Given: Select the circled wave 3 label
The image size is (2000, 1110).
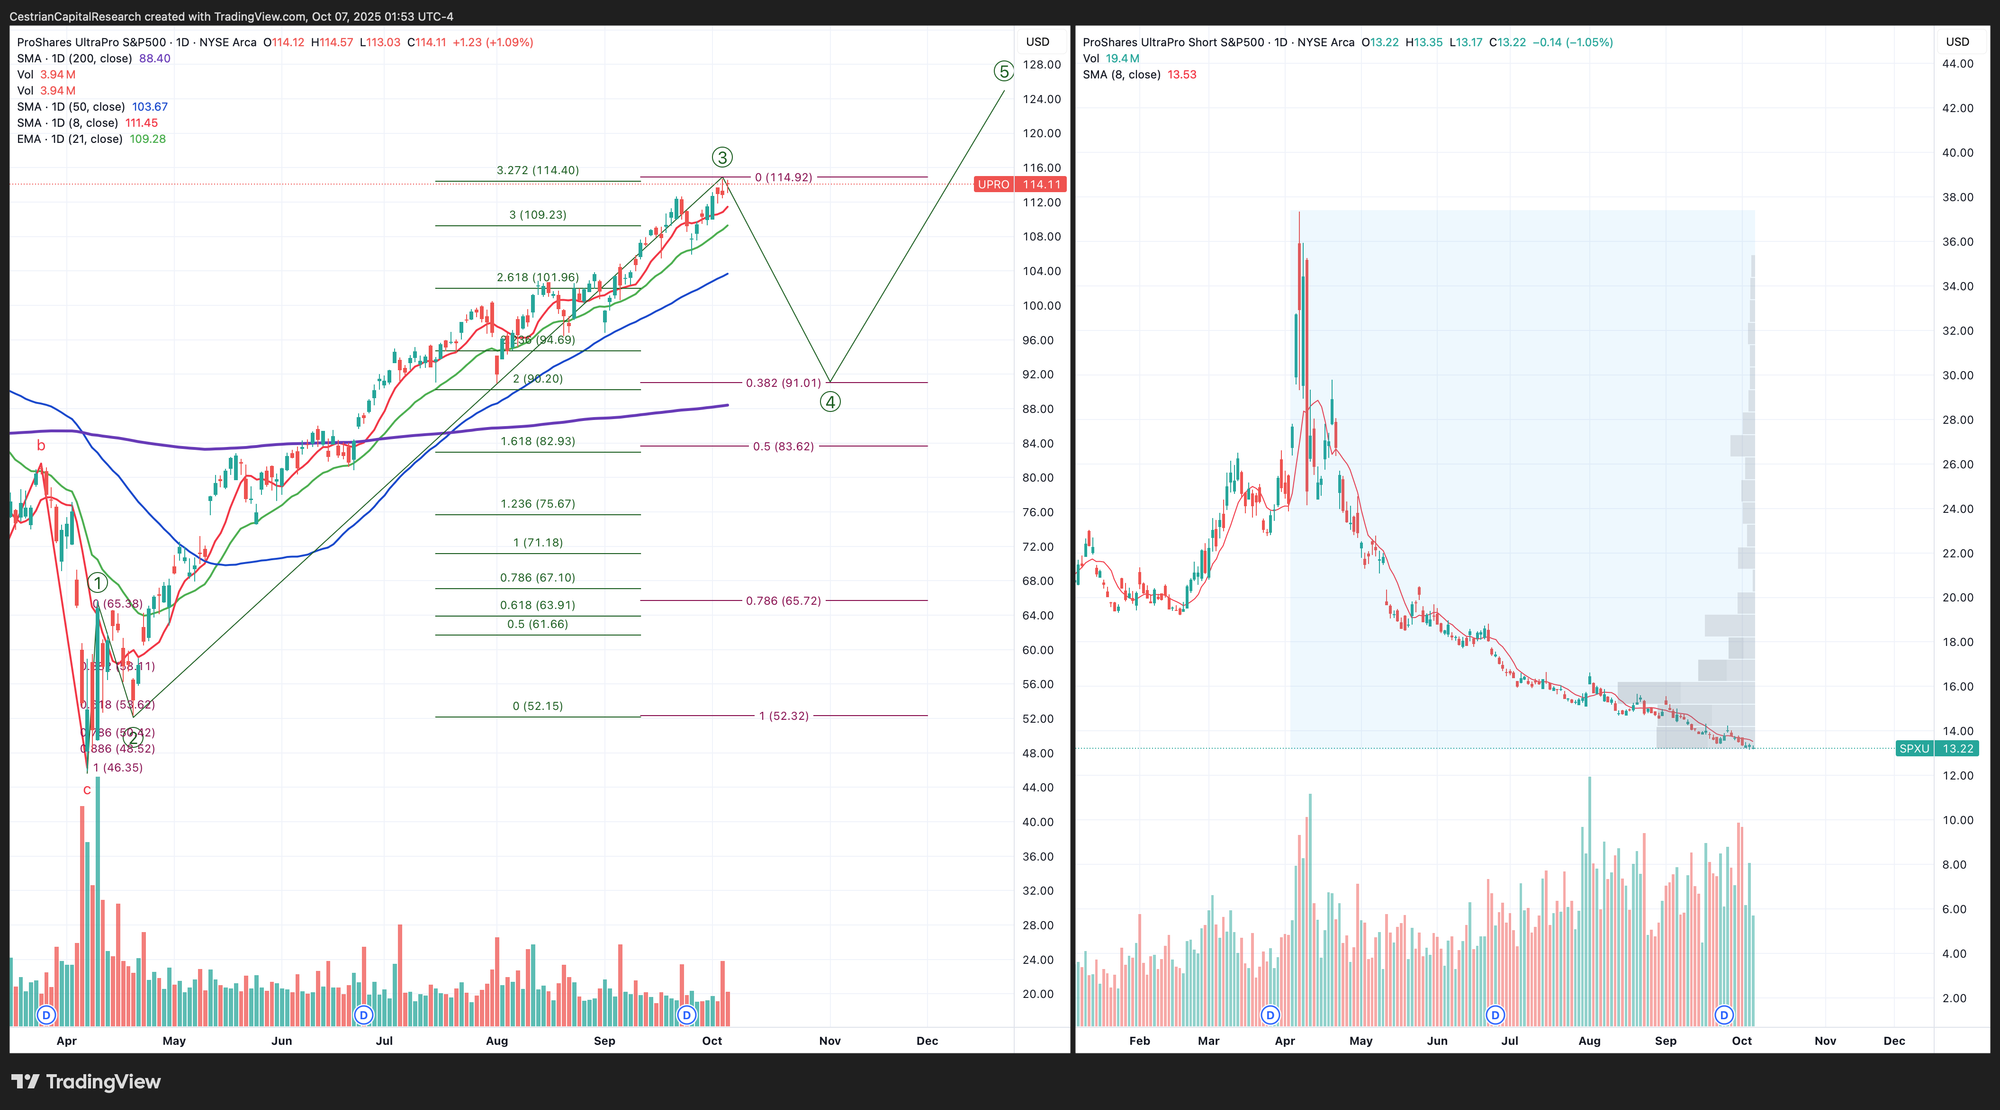Looking at the screenshot, I should coord(722,157).
